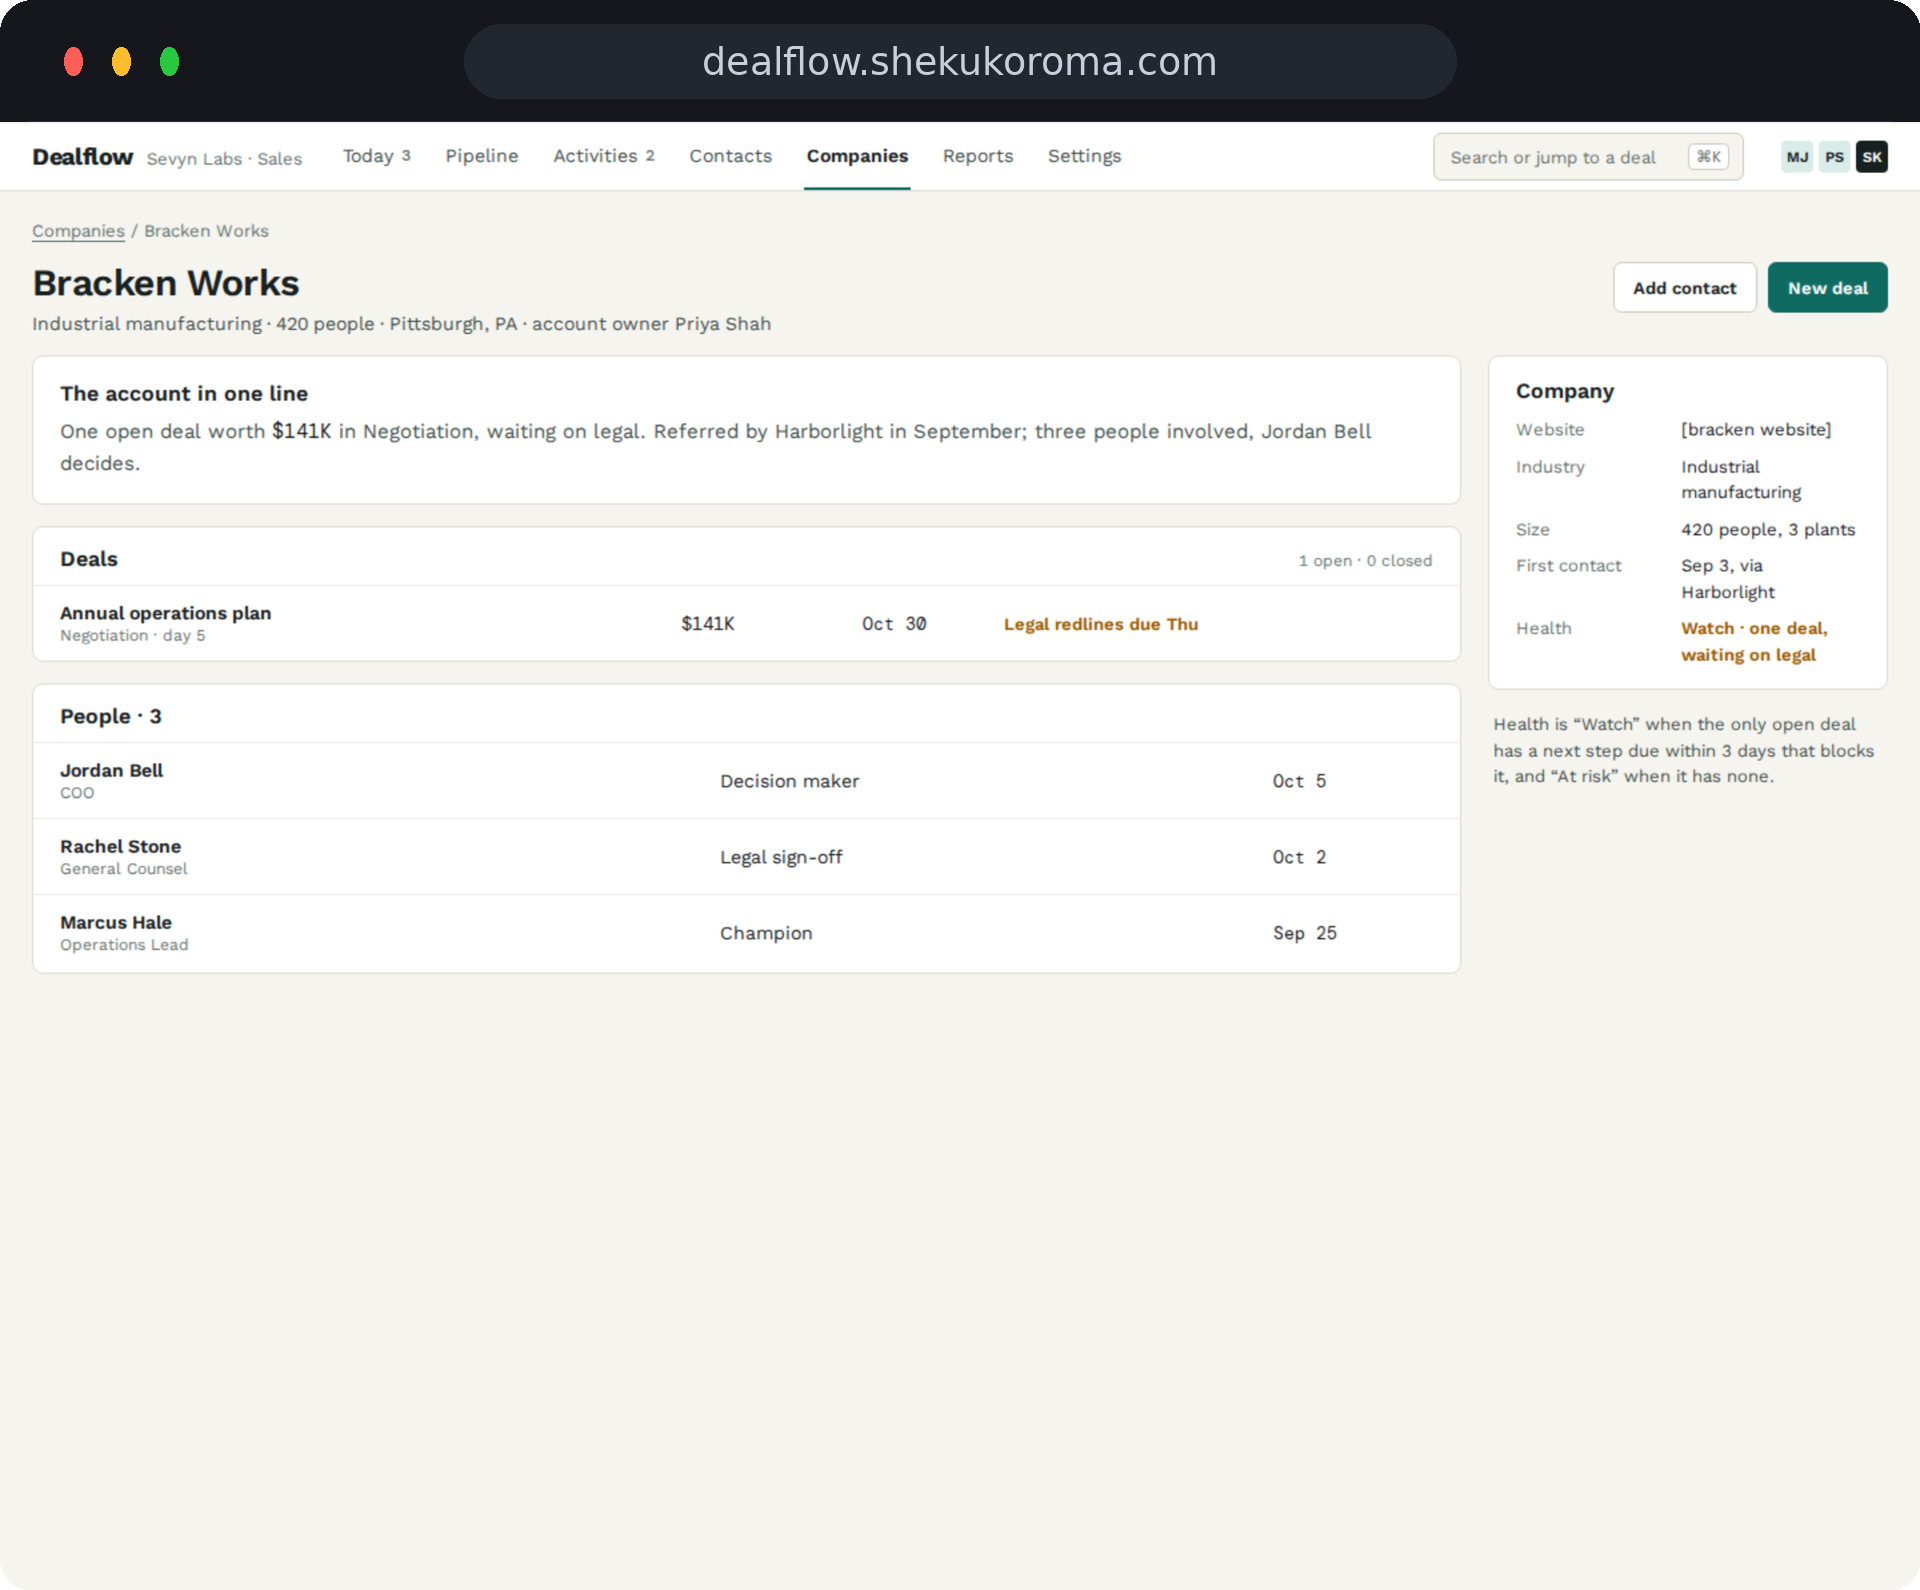Click the Add contact button
The height and width of the screenshot is (1590, 1920).
[1684, 288]
